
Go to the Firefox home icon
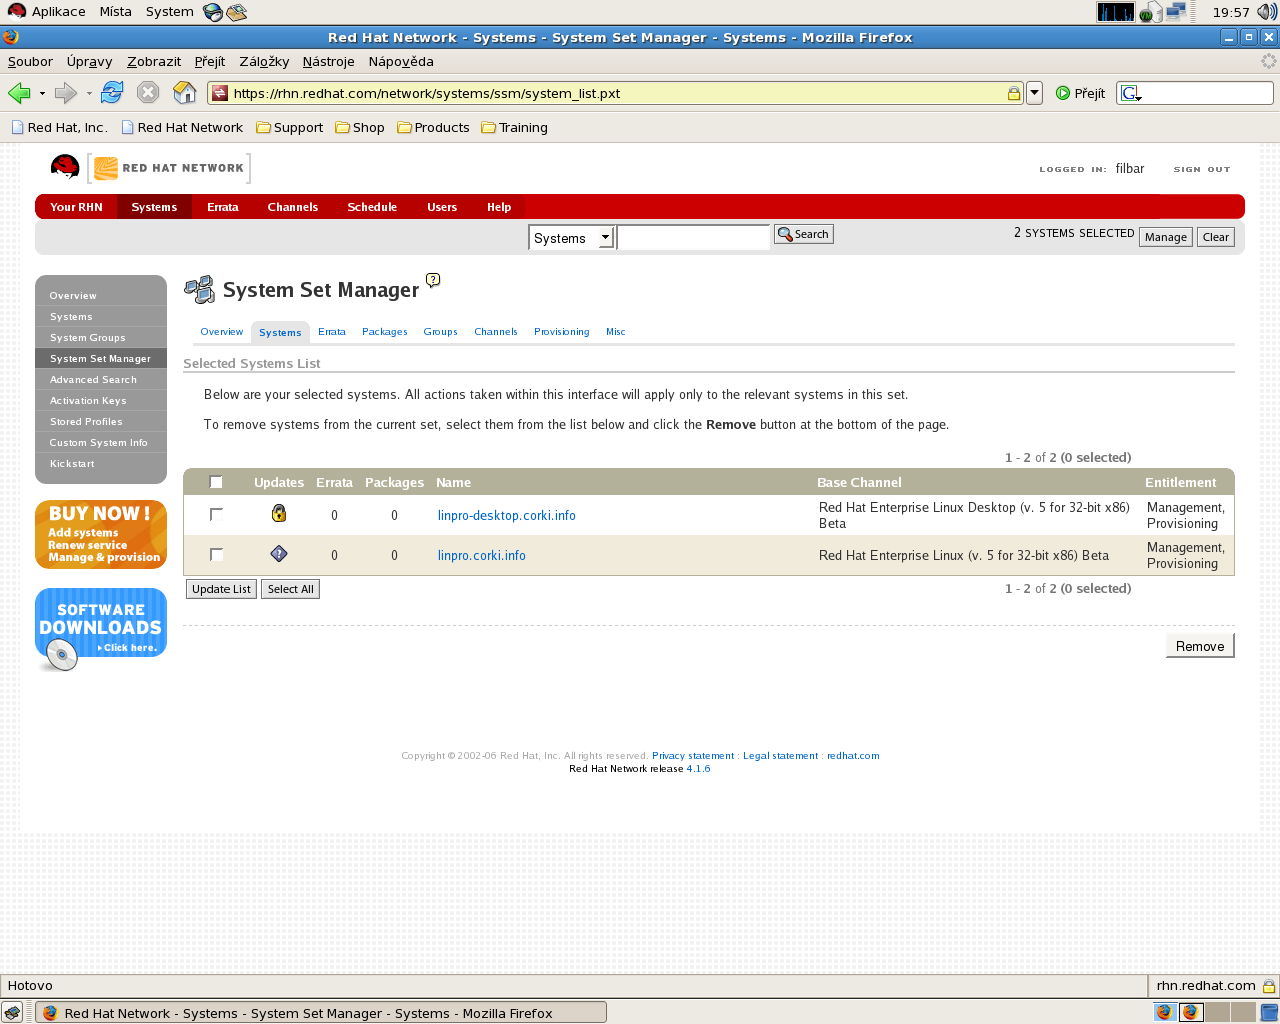tap(185, 93)
